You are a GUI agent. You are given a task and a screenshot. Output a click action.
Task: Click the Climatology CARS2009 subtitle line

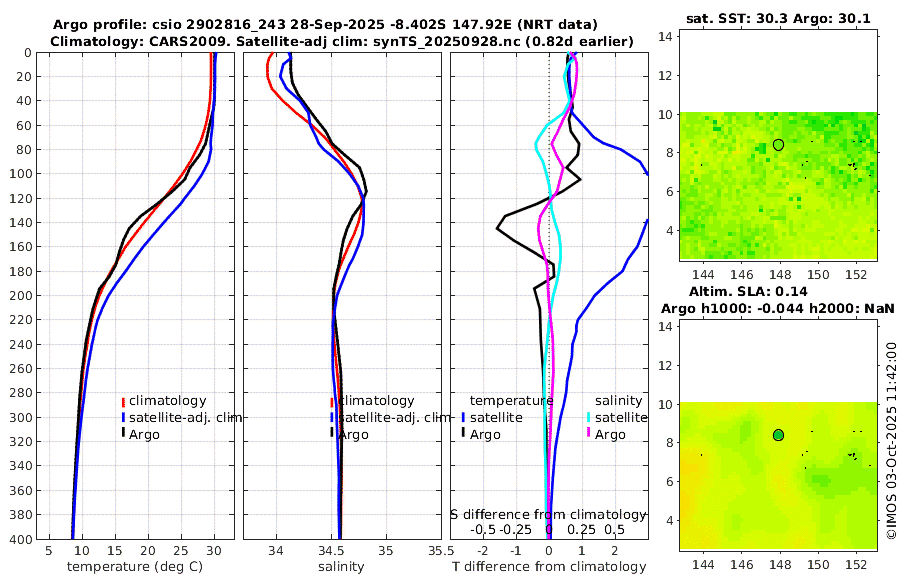342,41
